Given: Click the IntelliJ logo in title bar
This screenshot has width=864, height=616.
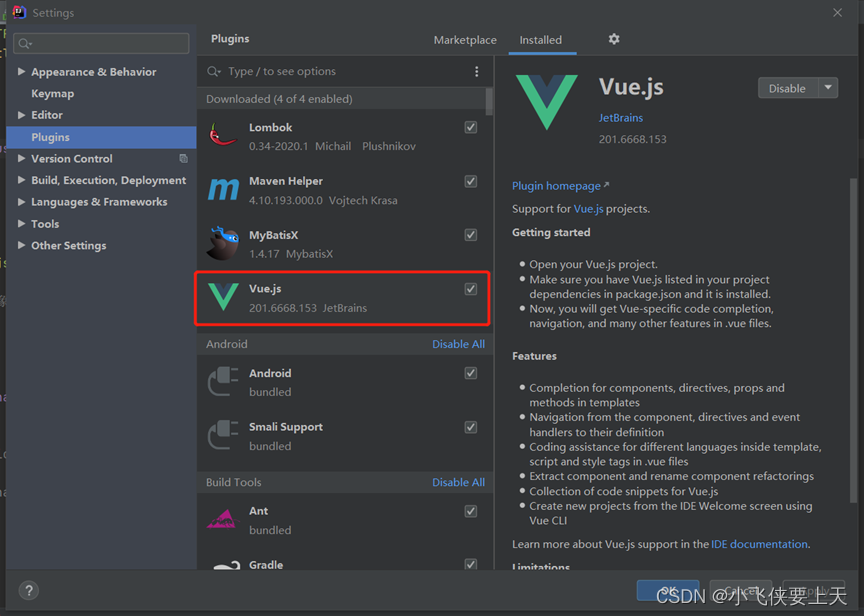Looking at the screenshot, I should (x=19, y=12).
